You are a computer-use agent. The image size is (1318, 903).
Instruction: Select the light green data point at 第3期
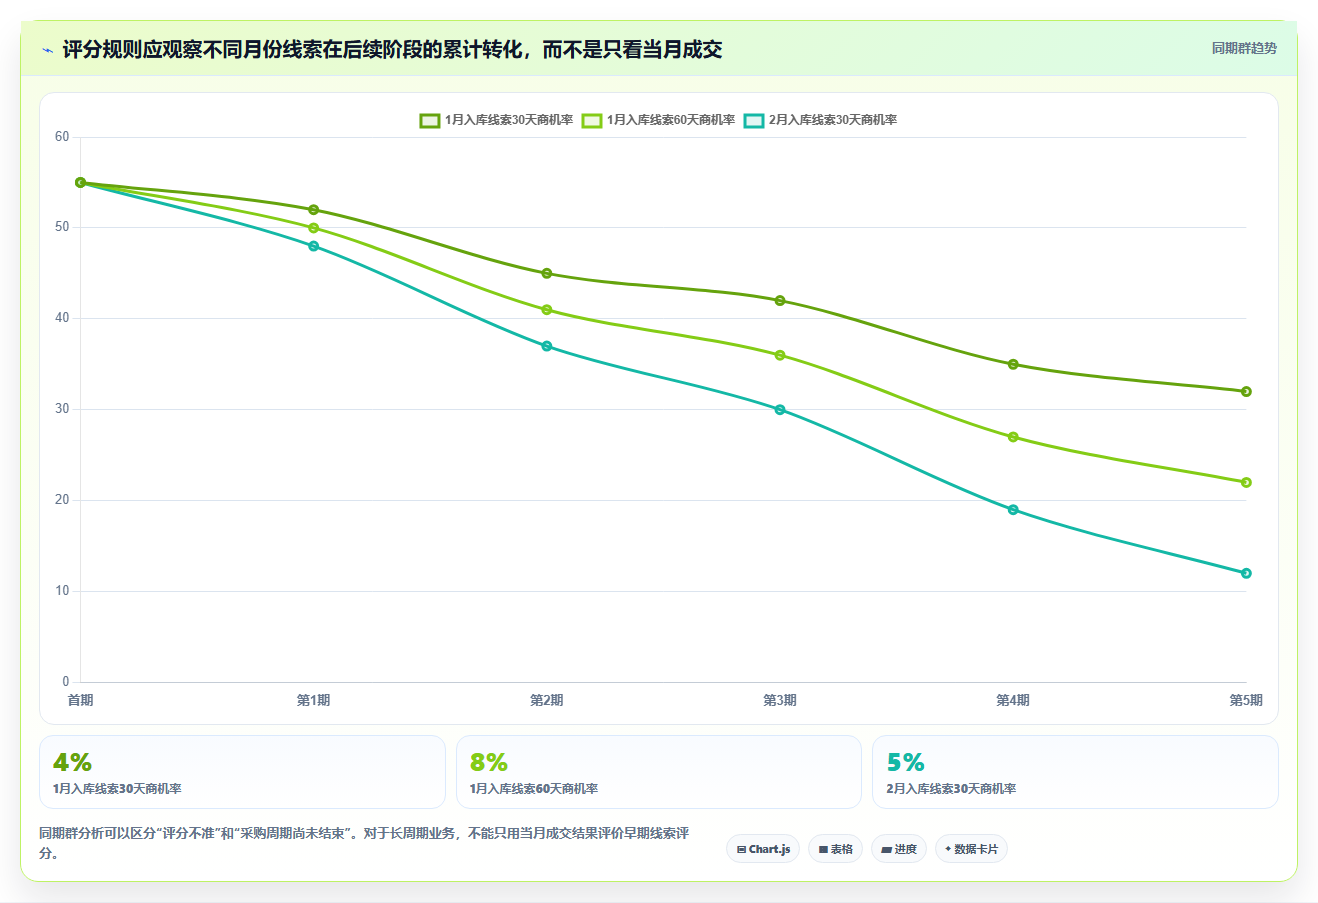(780, 355)
